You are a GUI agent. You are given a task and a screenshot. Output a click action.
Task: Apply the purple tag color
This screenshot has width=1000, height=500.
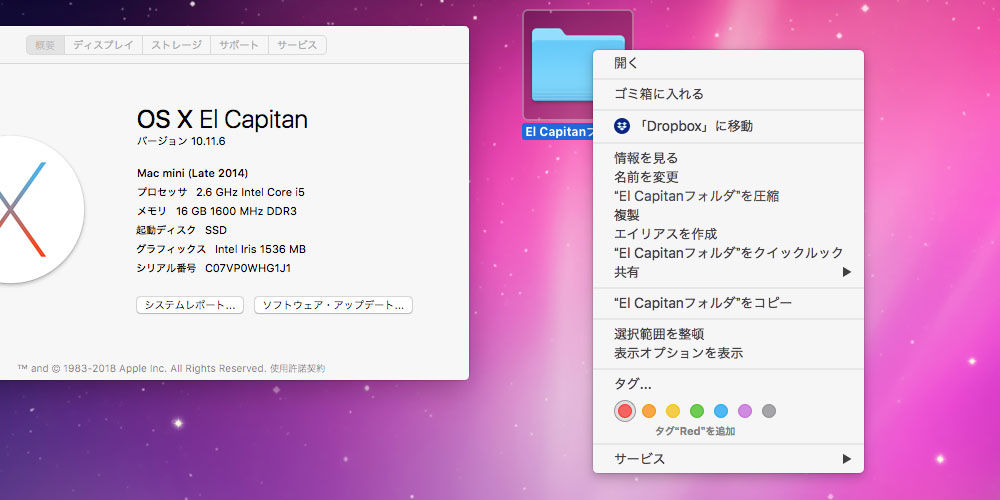[x=745, y=411]
